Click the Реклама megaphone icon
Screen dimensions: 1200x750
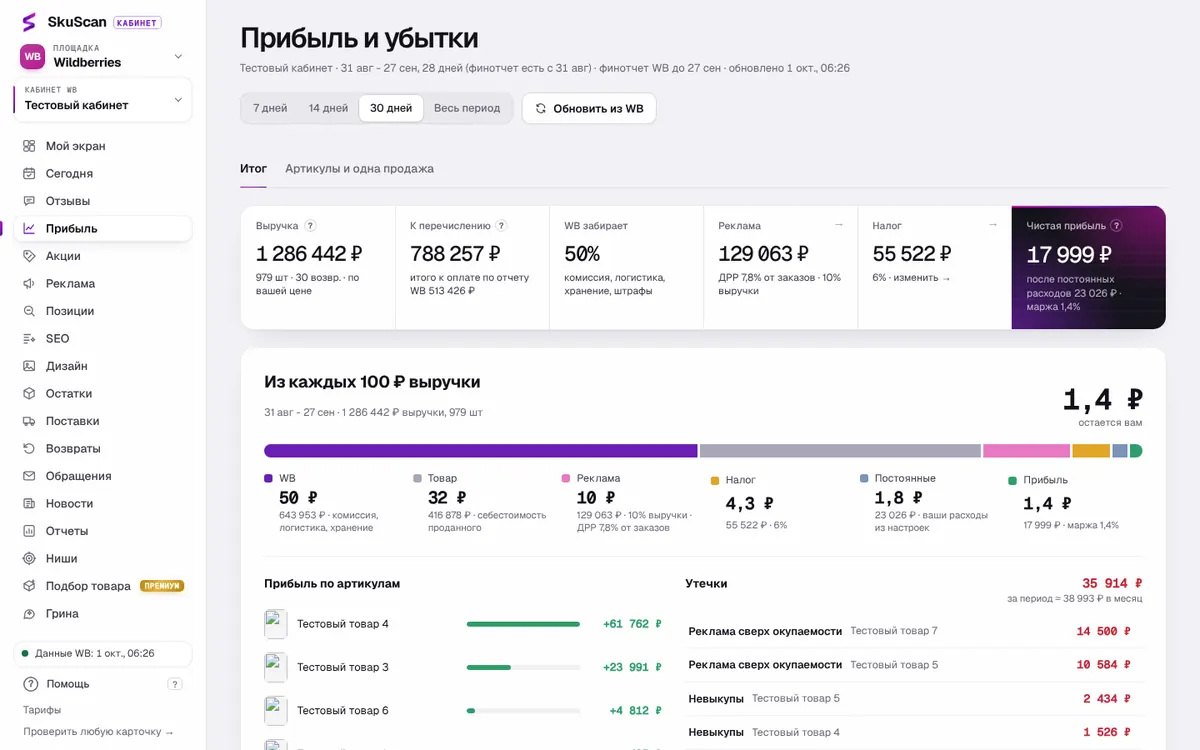29,283
